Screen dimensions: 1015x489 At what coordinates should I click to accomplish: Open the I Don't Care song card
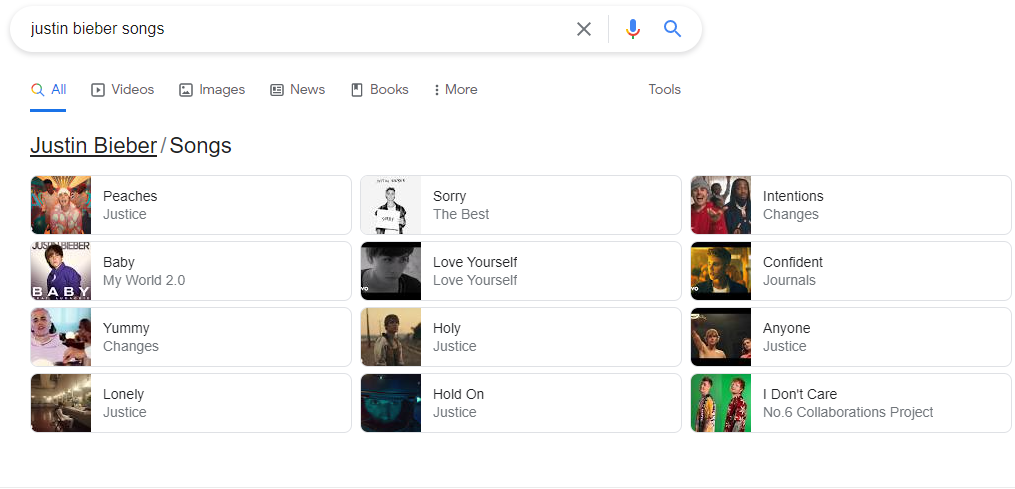pos(850,403)
